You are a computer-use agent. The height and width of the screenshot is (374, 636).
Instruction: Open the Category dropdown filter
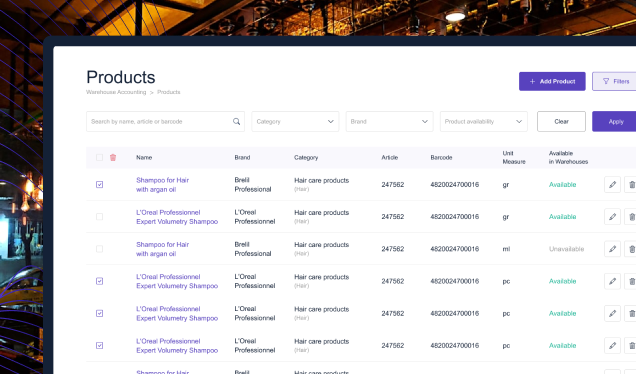[x=295, y=121]
